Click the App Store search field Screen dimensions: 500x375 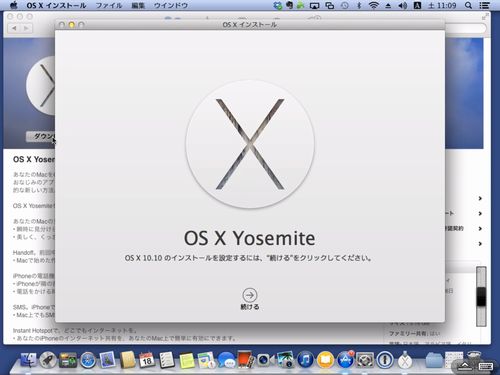pos(465,28)
